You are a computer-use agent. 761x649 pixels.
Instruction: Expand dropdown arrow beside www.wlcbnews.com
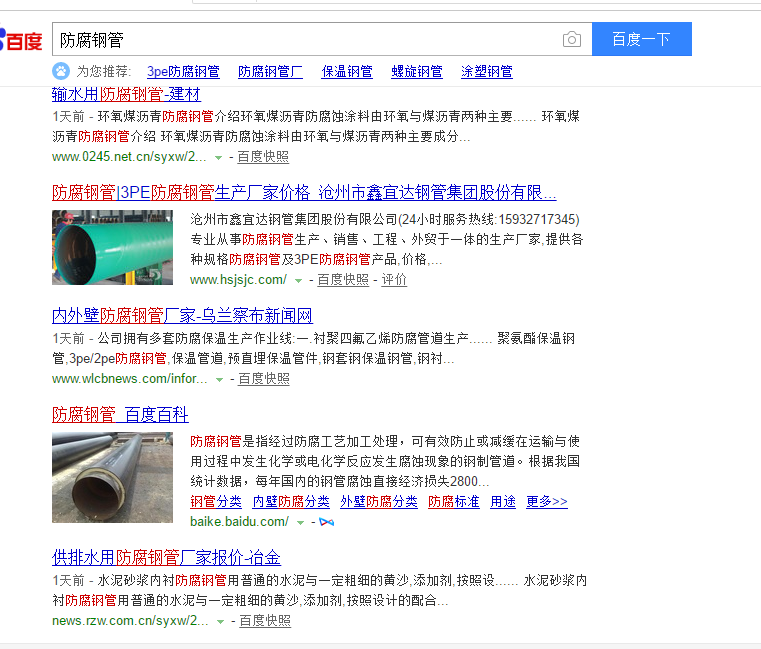pyautogui.click(x=219, y=380)
